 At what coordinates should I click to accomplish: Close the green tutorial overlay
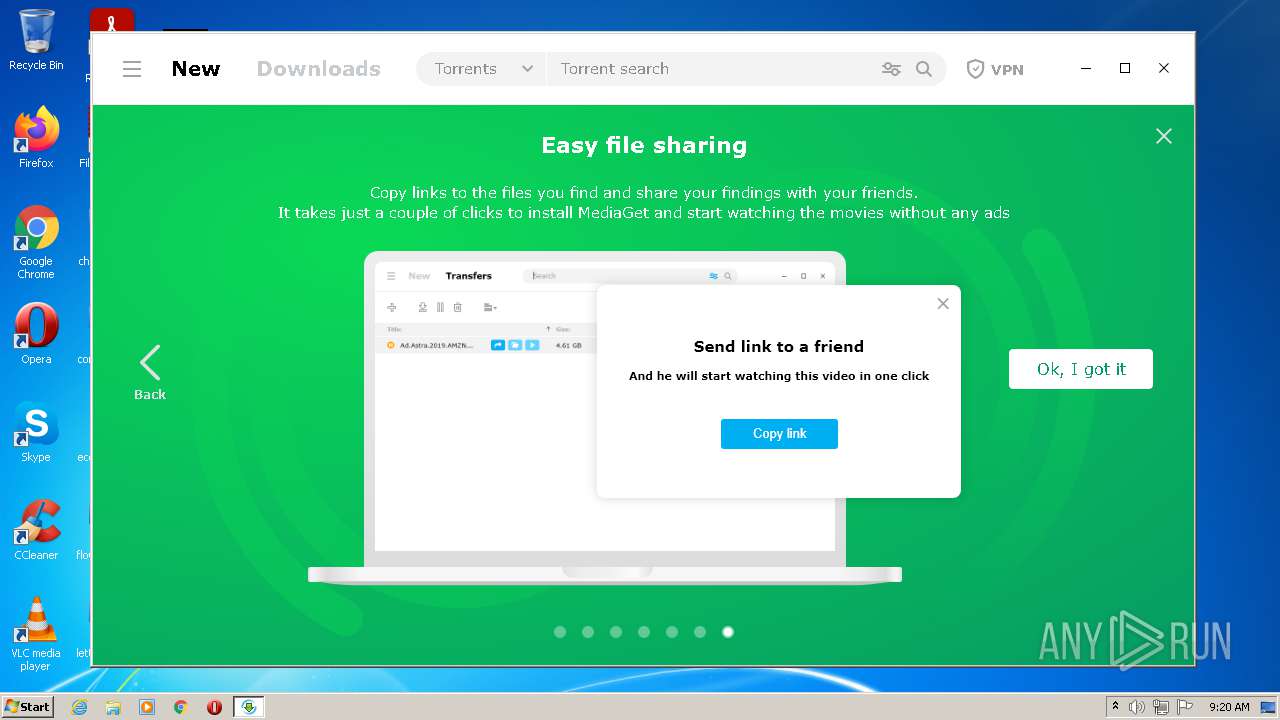(x=1164, y=136)
